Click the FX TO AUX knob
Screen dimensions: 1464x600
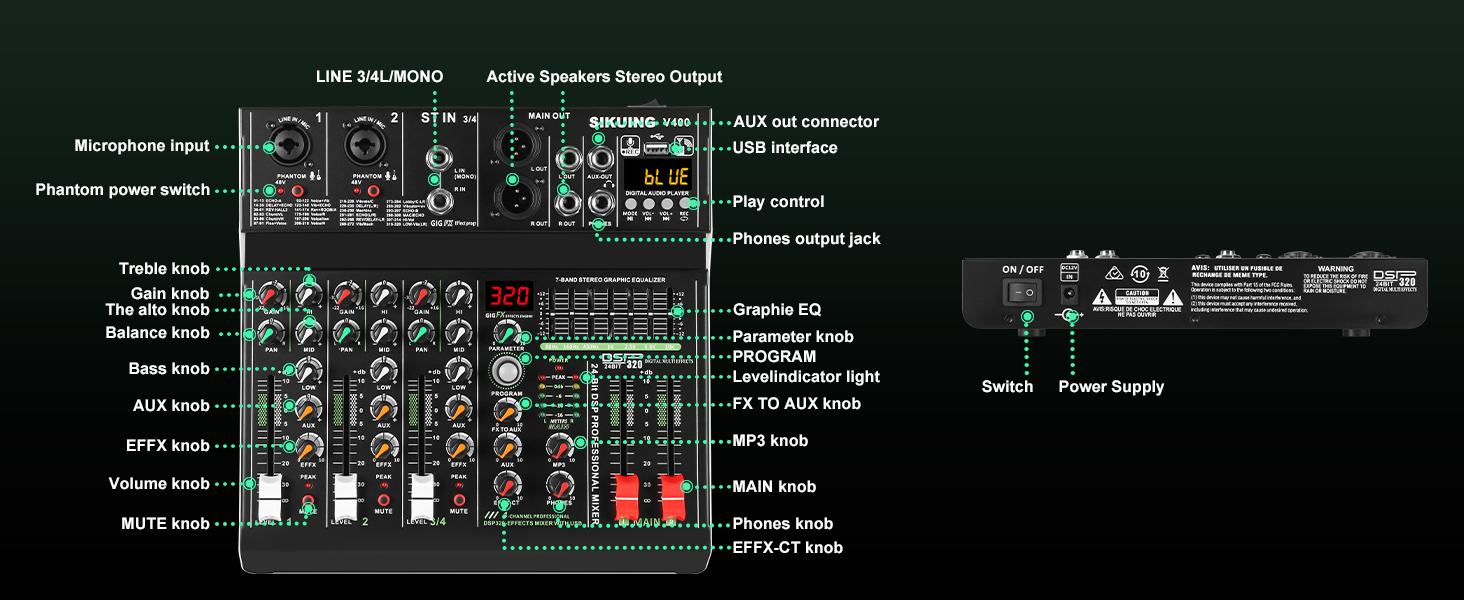(507, 410)
